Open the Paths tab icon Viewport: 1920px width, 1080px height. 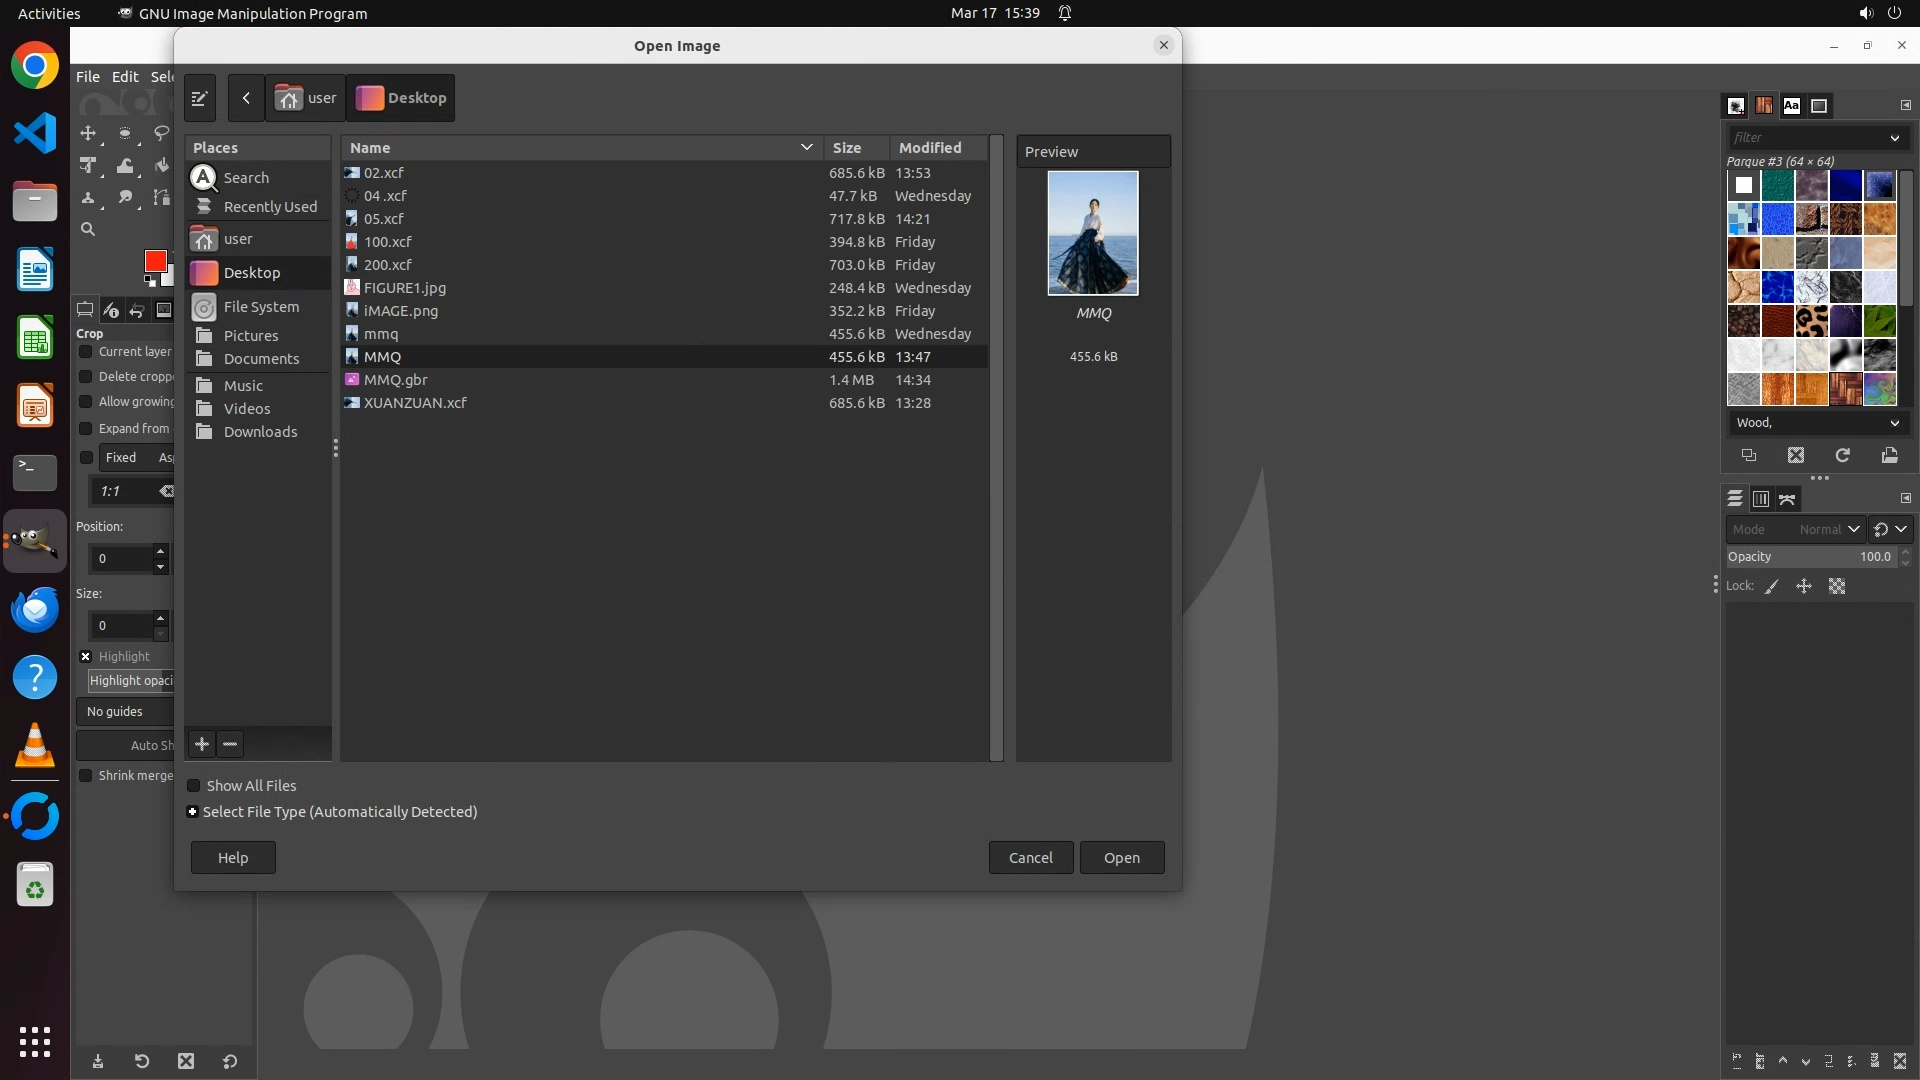(x=1787, y=499)
